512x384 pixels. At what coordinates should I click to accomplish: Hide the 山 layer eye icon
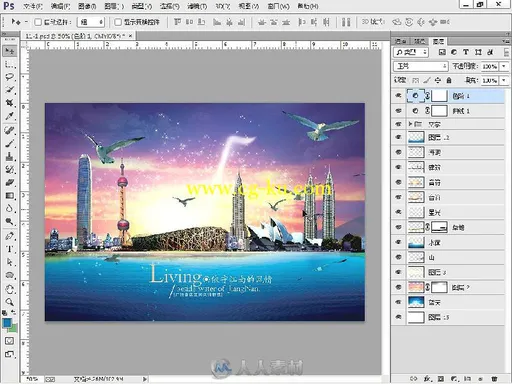398,257
